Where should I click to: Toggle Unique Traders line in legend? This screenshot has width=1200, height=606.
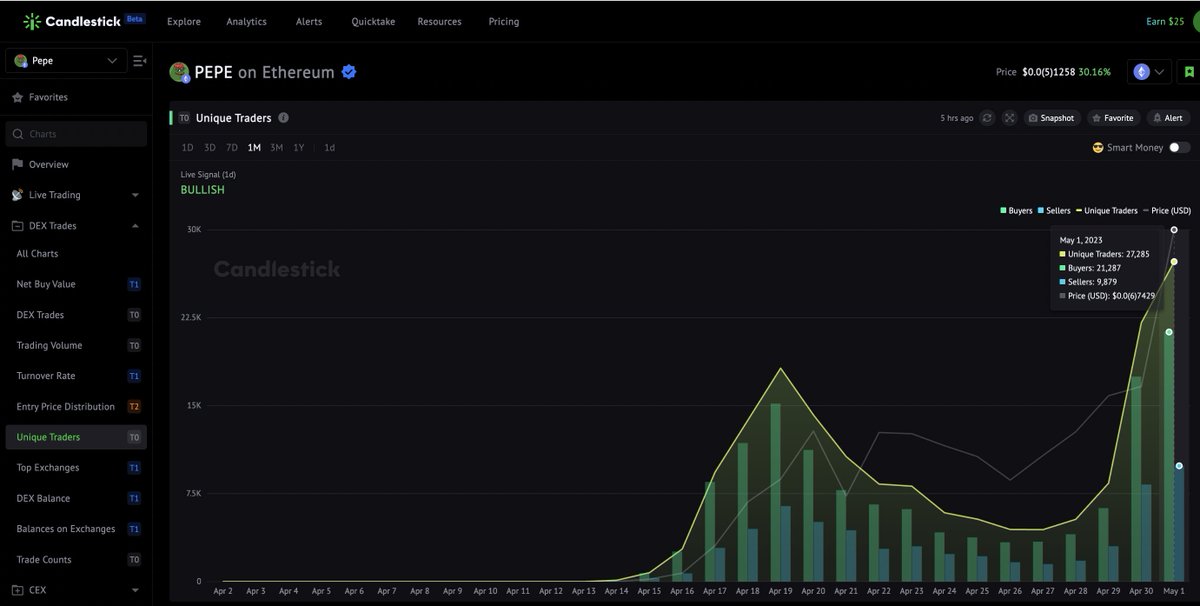(x=1107, y=211)
